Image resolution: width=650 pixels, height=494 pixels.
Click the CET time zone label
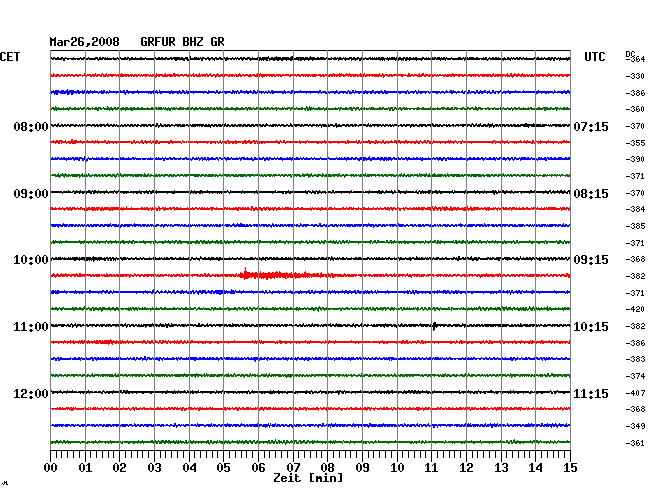tap(10, 57)
